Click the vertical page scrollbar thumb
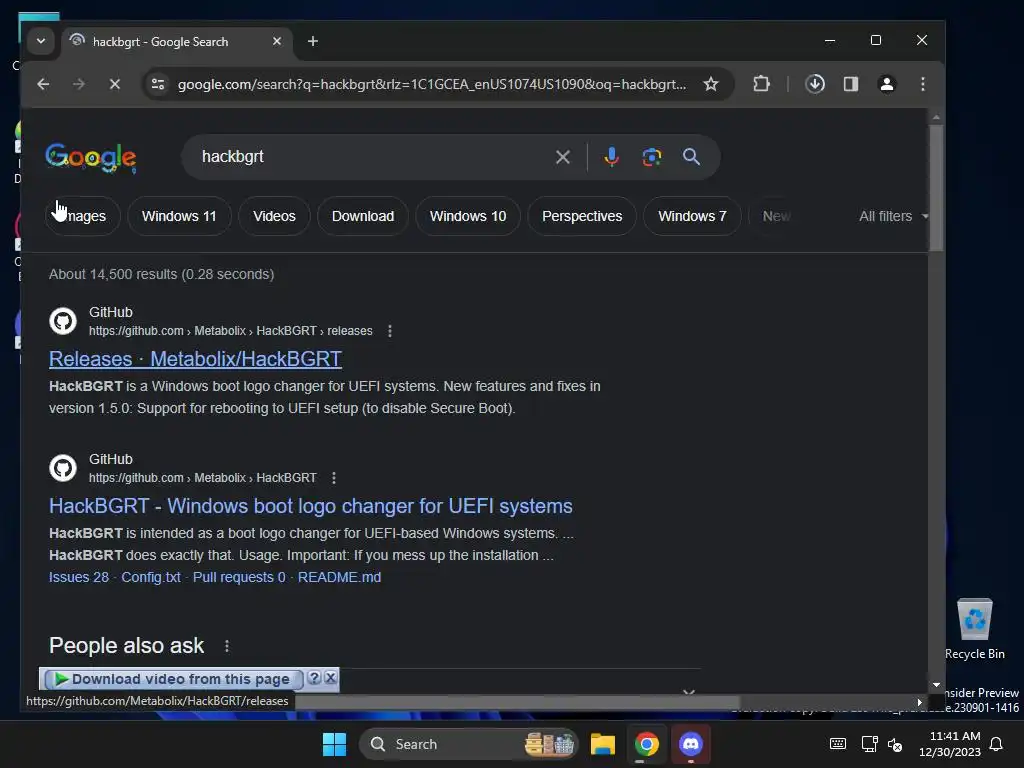The width and height of the screenshot is (1024, 768). click(x=936, y=187)
